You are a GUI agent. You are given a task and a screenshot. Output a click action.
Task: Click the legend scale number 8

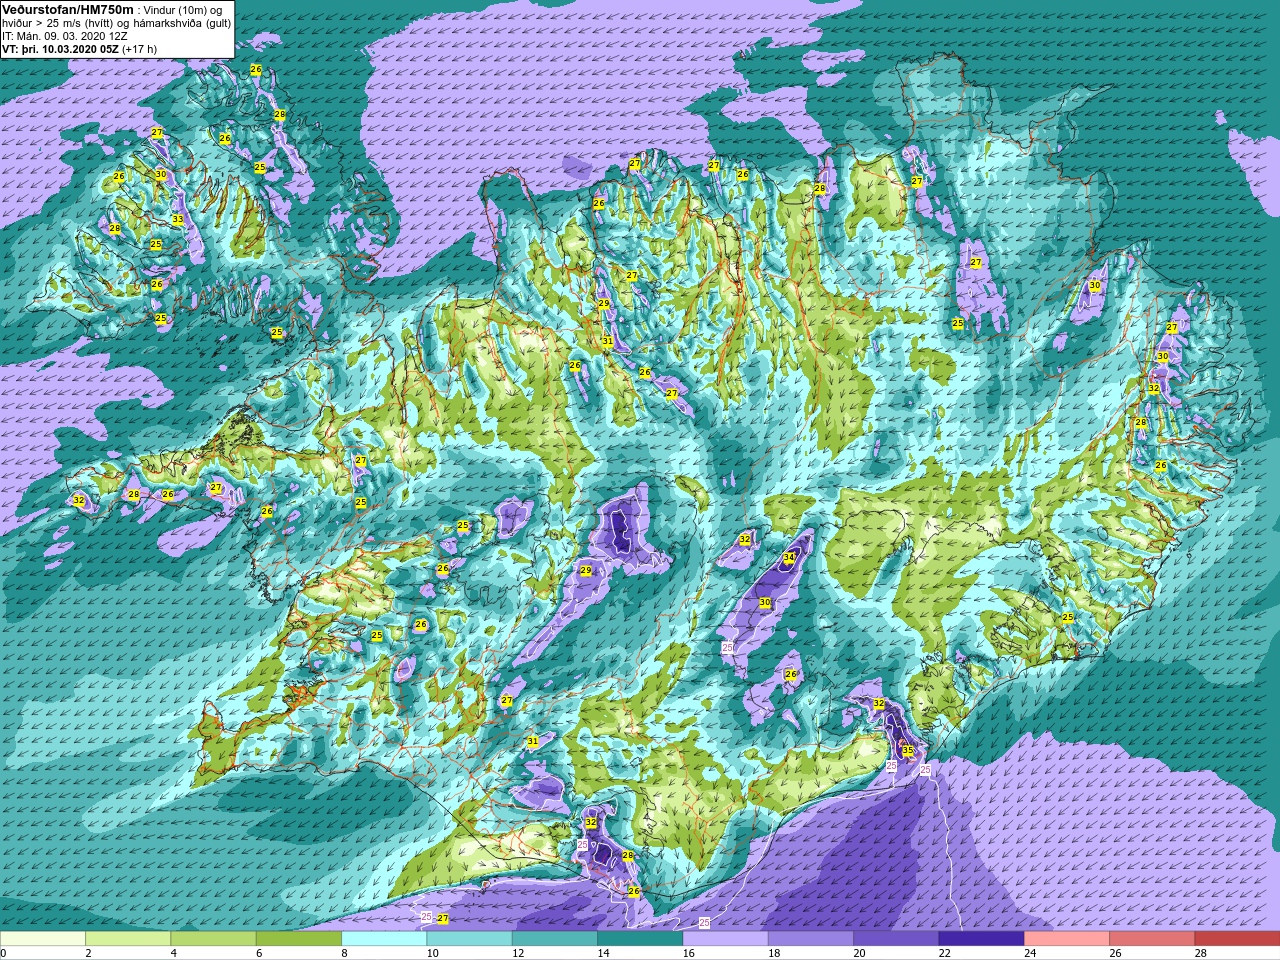click(345, 953)
